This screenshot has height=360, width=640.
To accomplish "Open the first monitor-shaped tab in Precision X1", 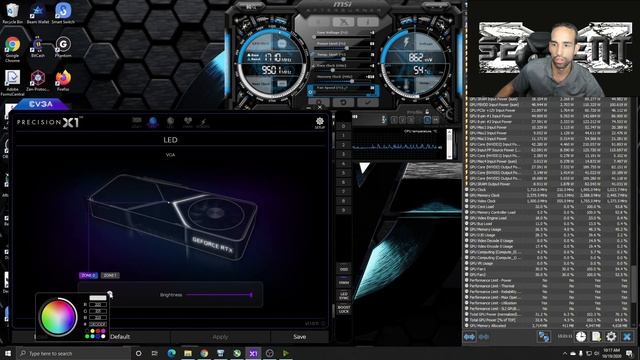I will [137, 121].
